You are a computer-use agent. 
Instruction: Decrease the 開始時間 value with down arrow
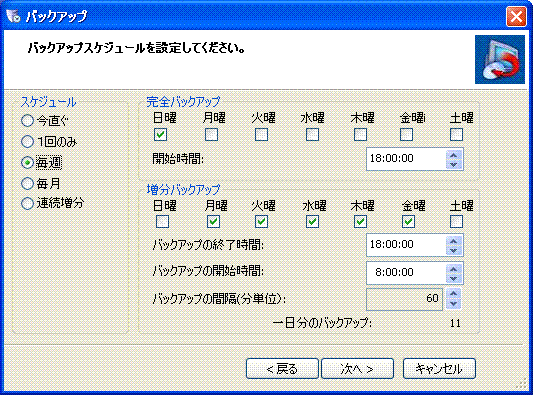click(453, 164)
